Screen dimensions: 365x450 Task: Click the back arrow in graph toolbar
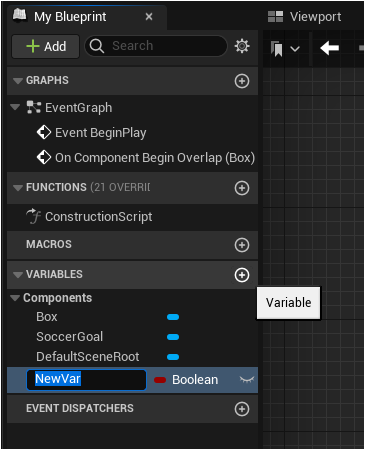(x=329, y=48)
